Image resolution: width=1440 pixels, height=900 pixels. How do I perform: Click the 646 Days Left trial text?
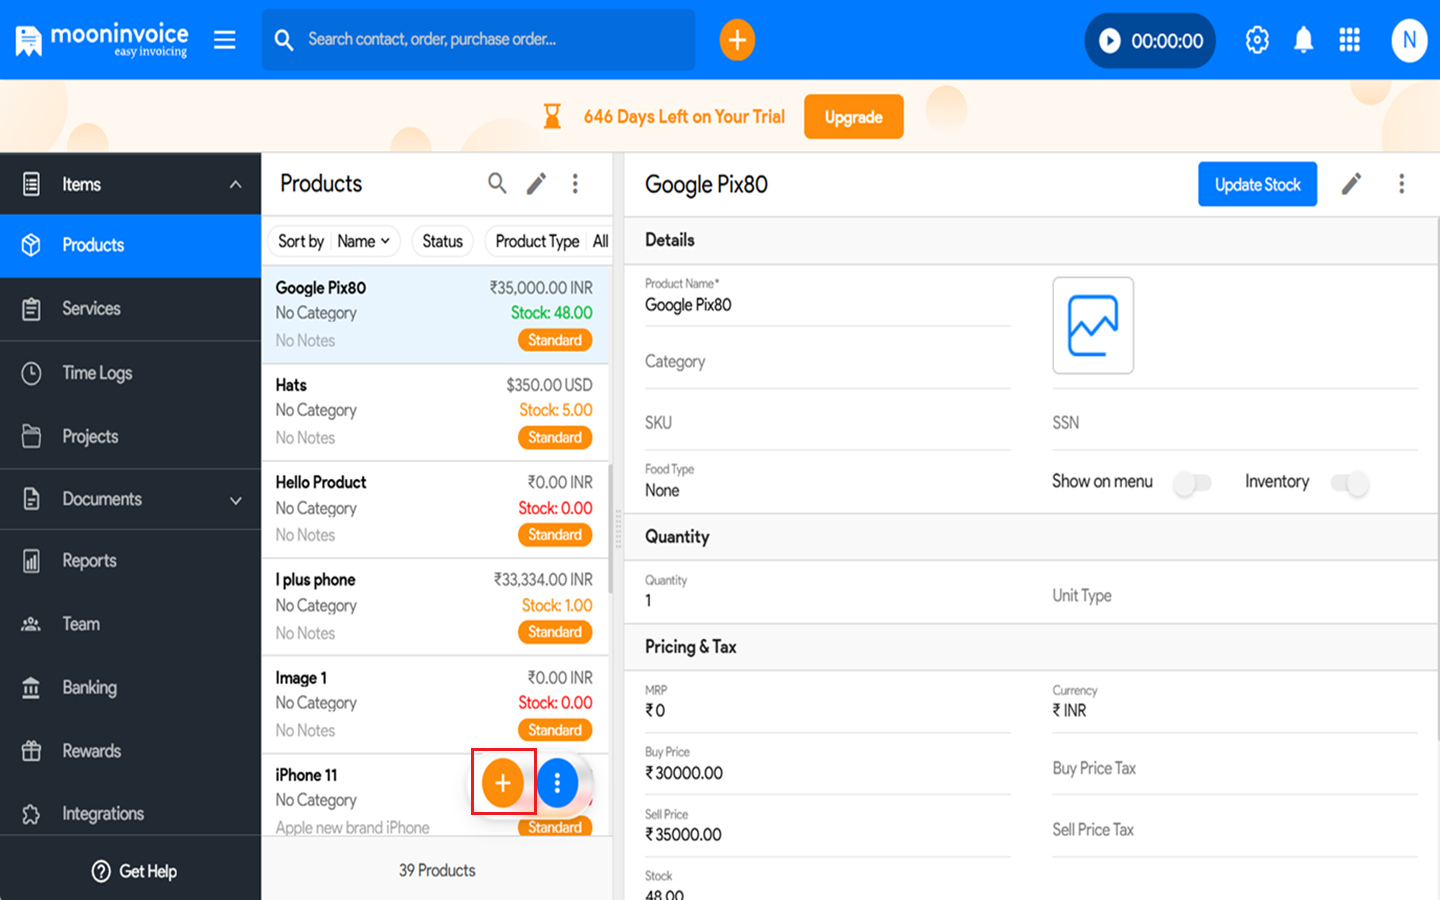pyautogui.click(x=684, y=117)
